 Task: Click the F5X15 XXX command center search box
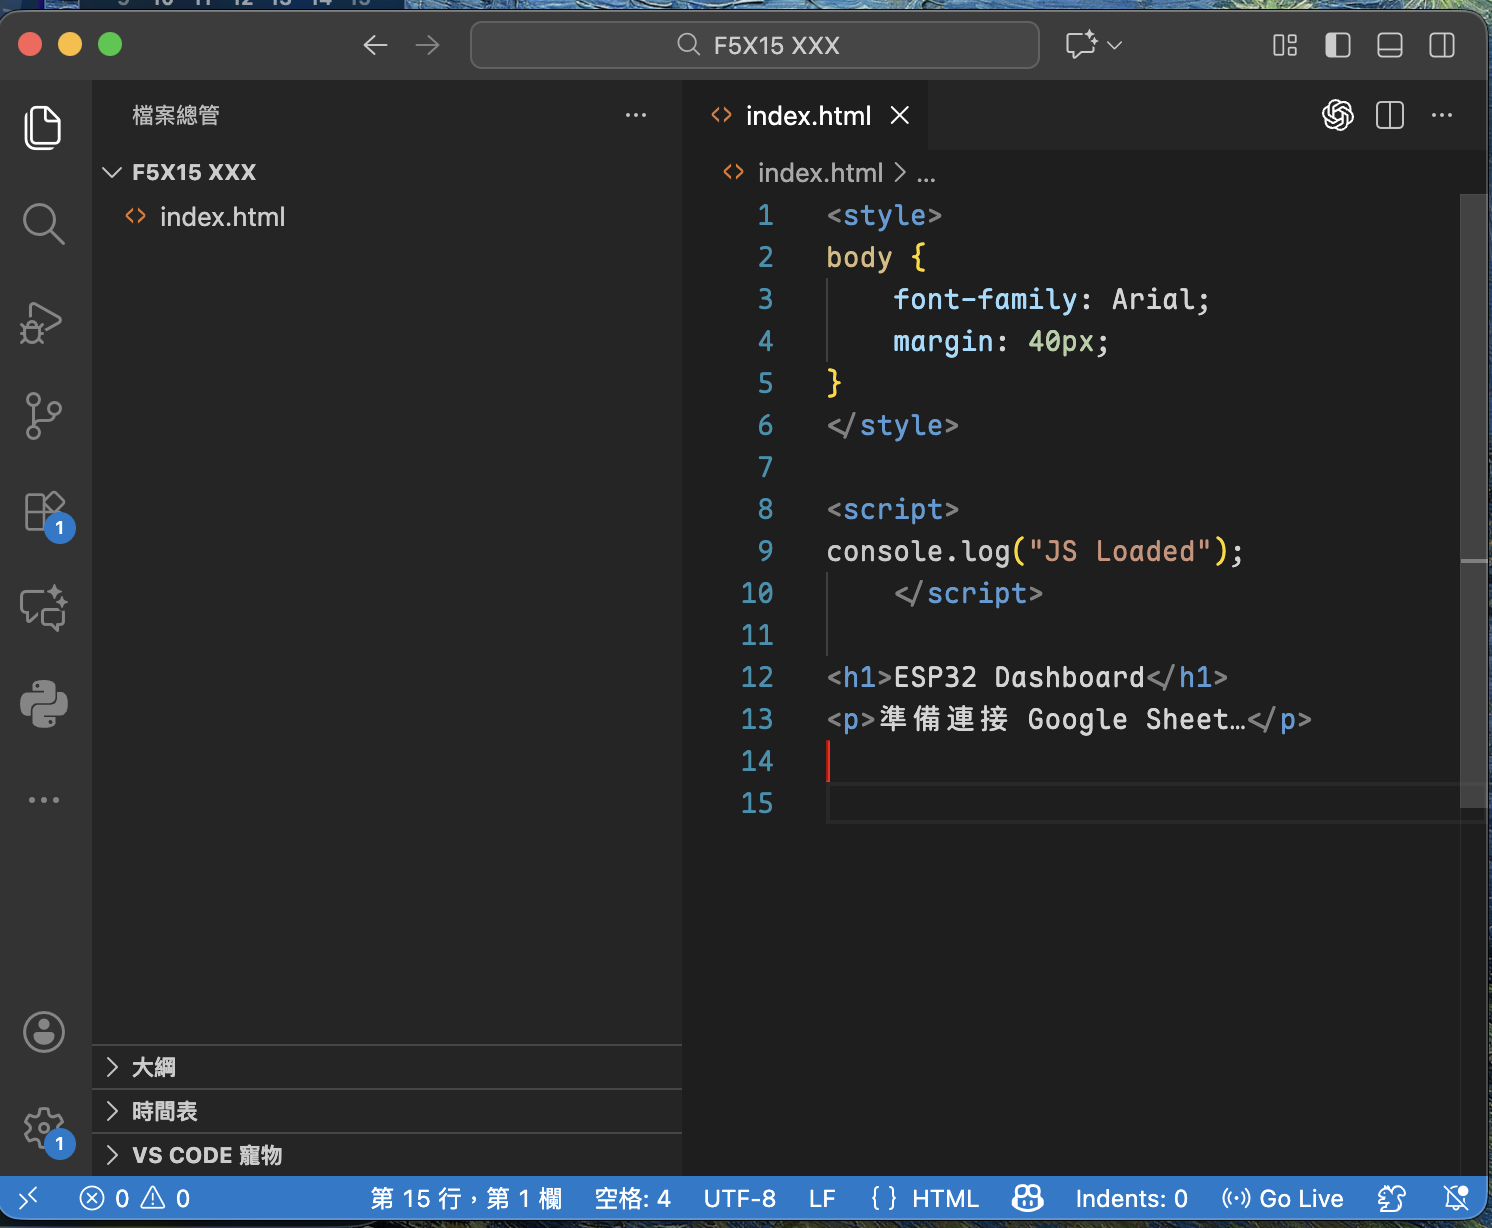coord(755,45)
